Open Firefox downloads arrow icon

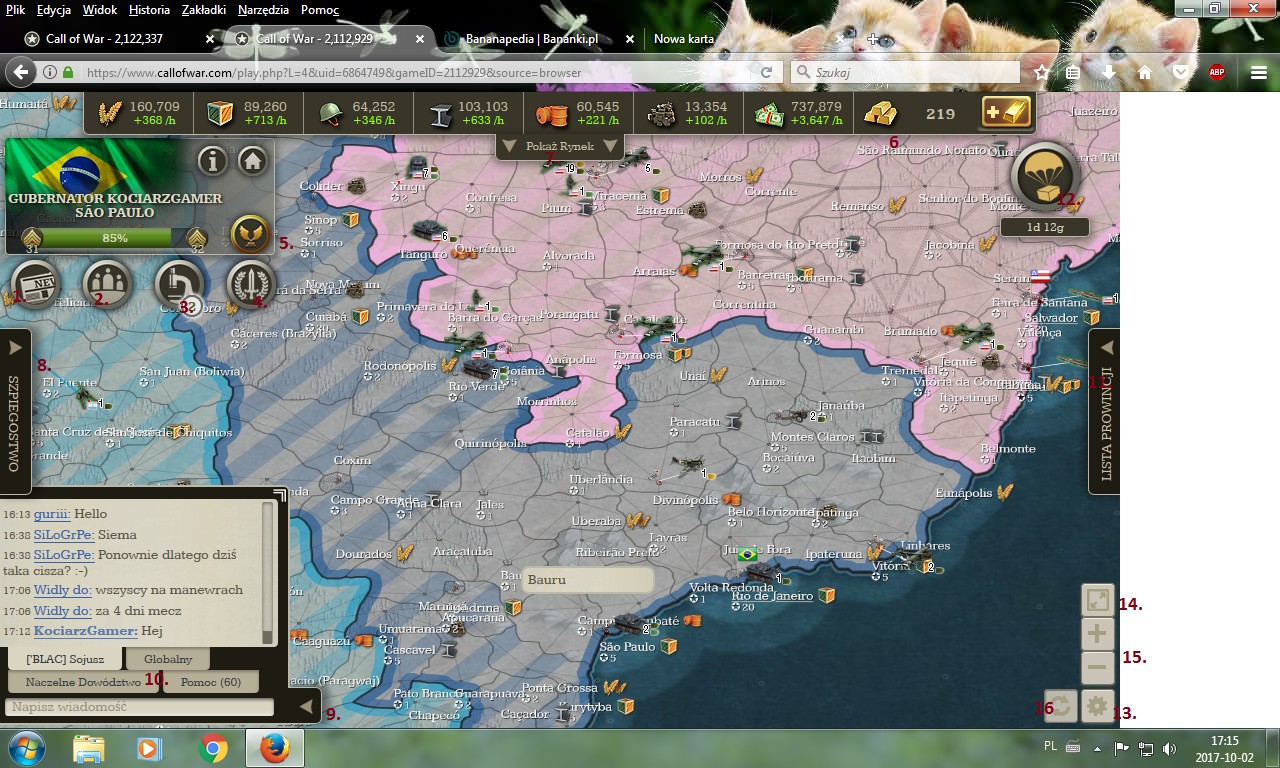pyautogui.click(x=1109, y=73)
